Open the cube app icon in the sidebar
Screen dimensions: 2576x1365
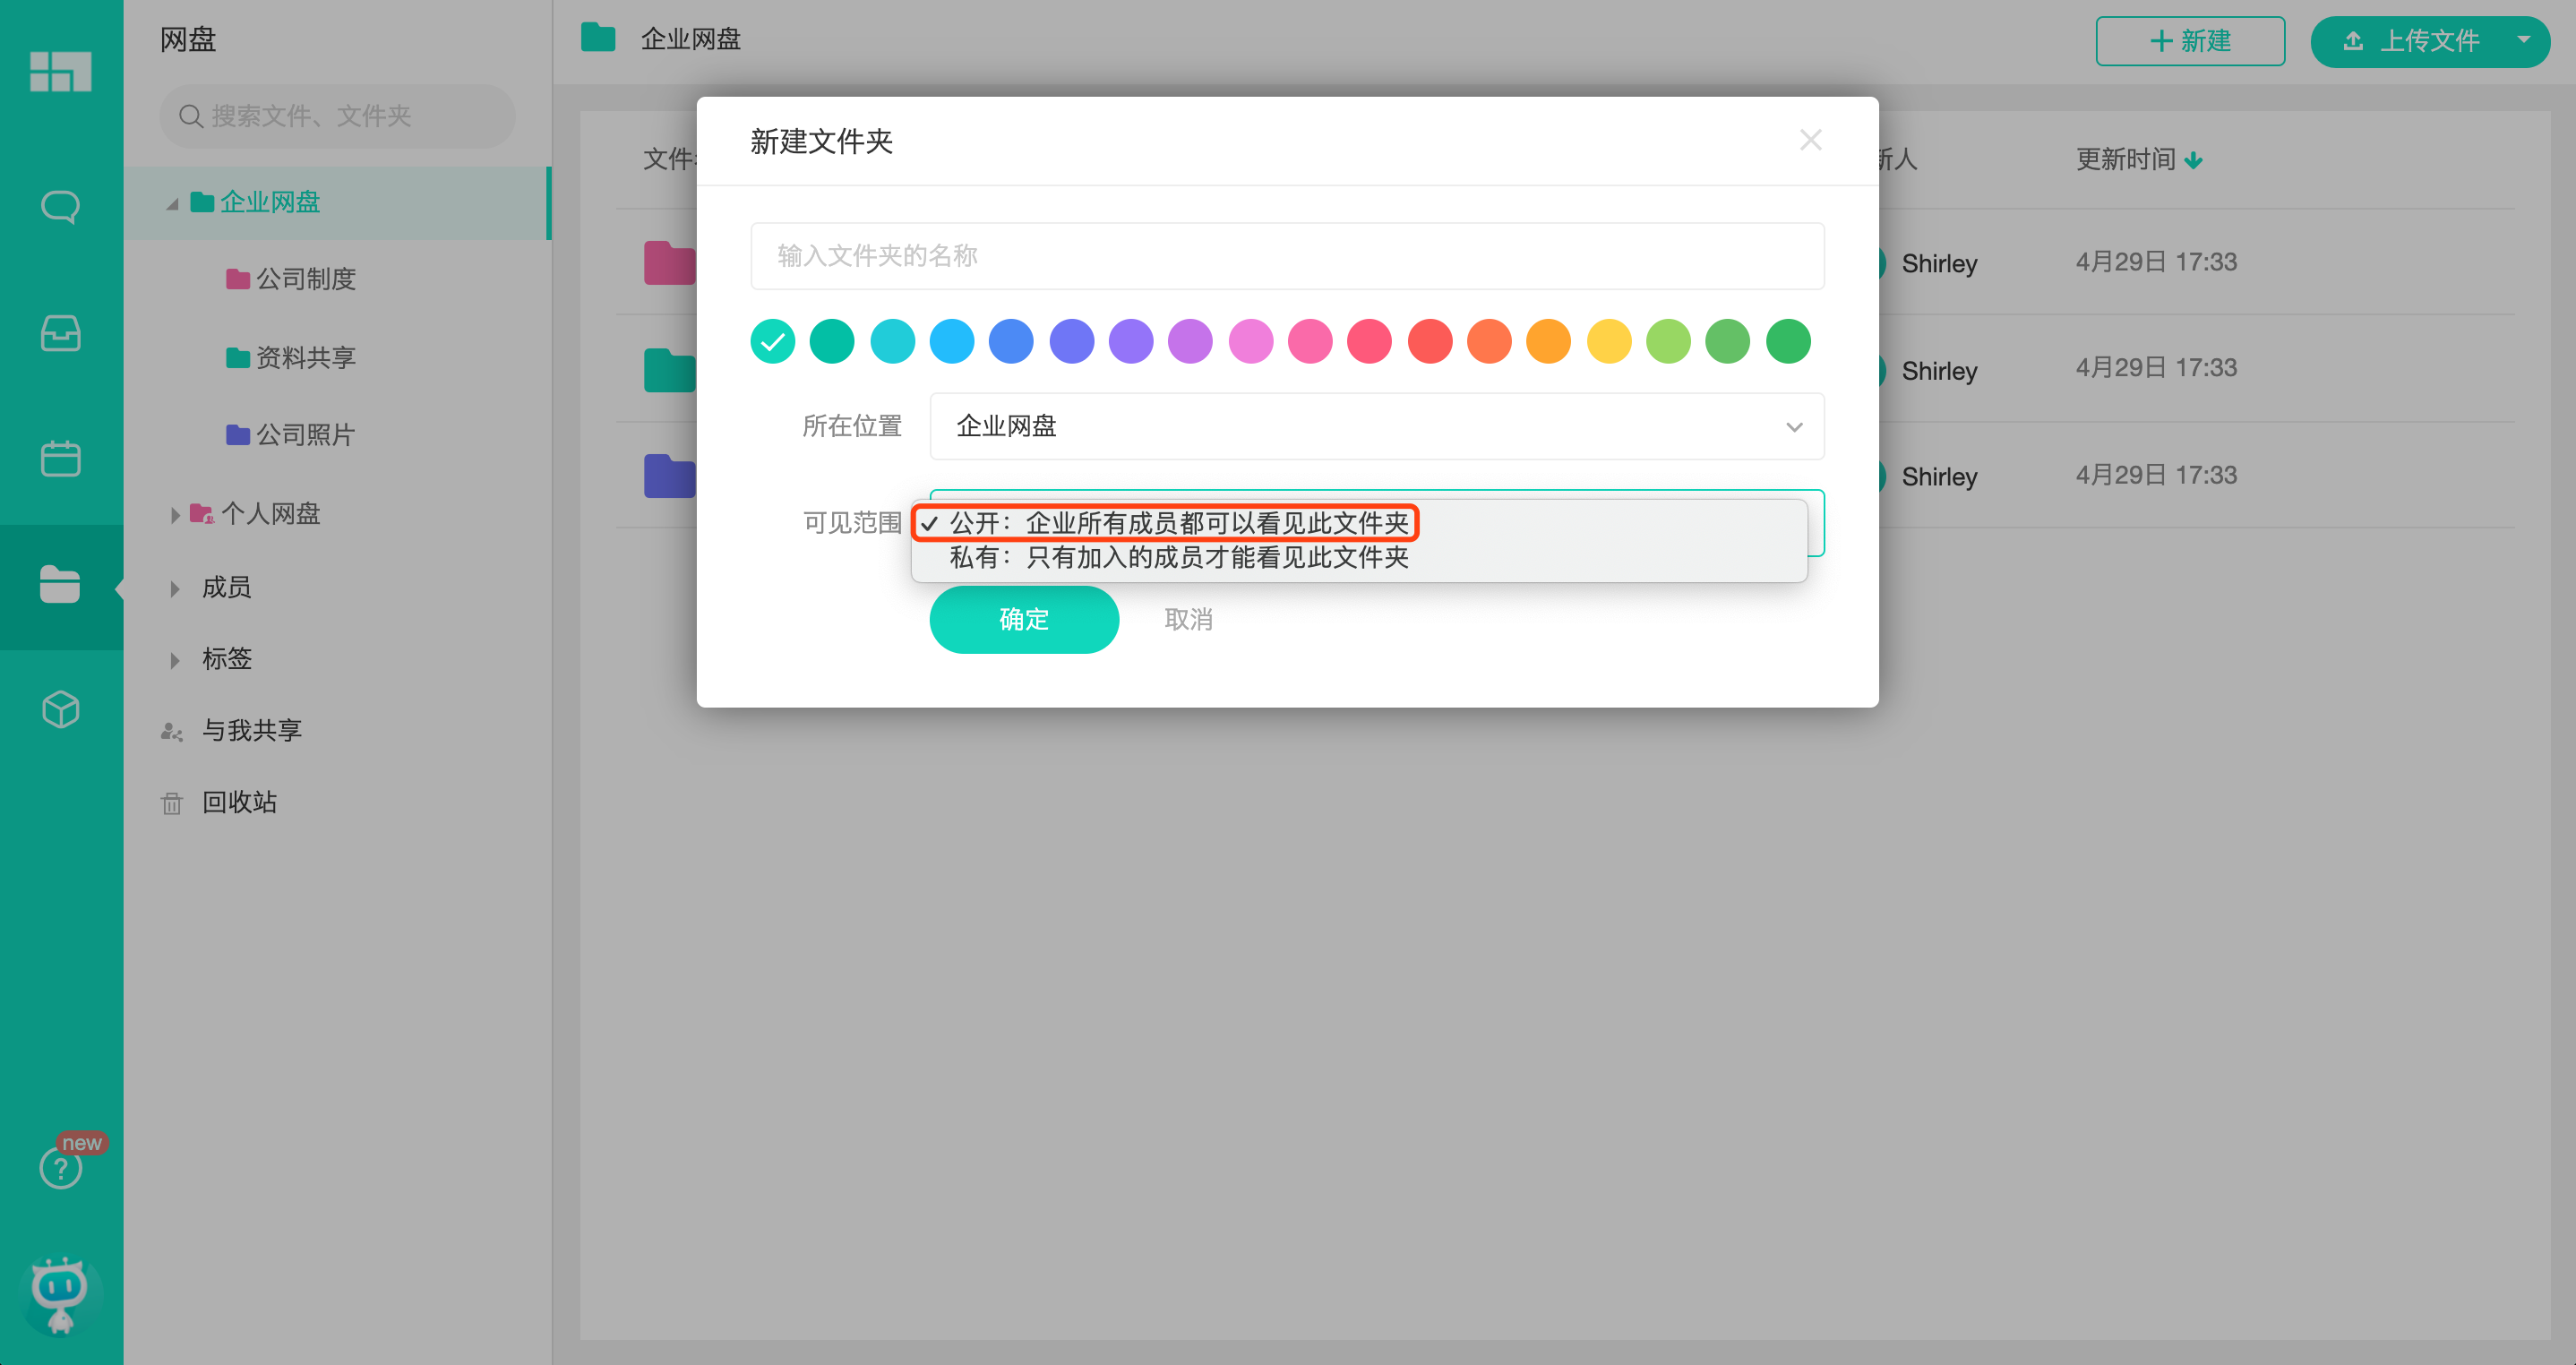(61, 710)
